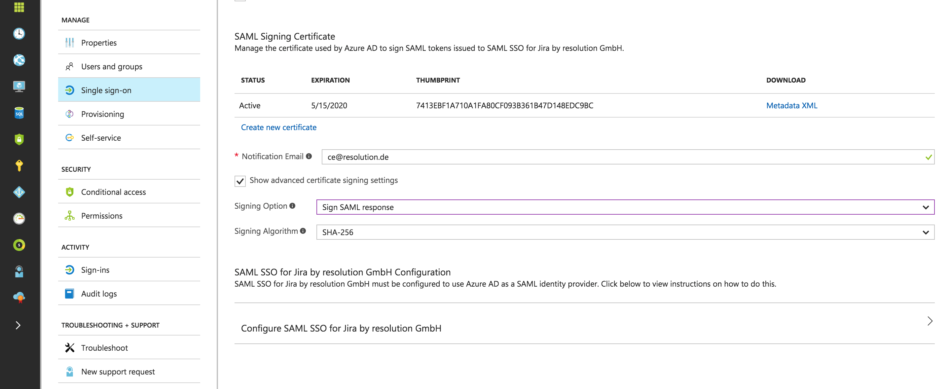Select the certificate thumbprint text
The height and width of the screenshot is (389, 950).
[504, 105]
